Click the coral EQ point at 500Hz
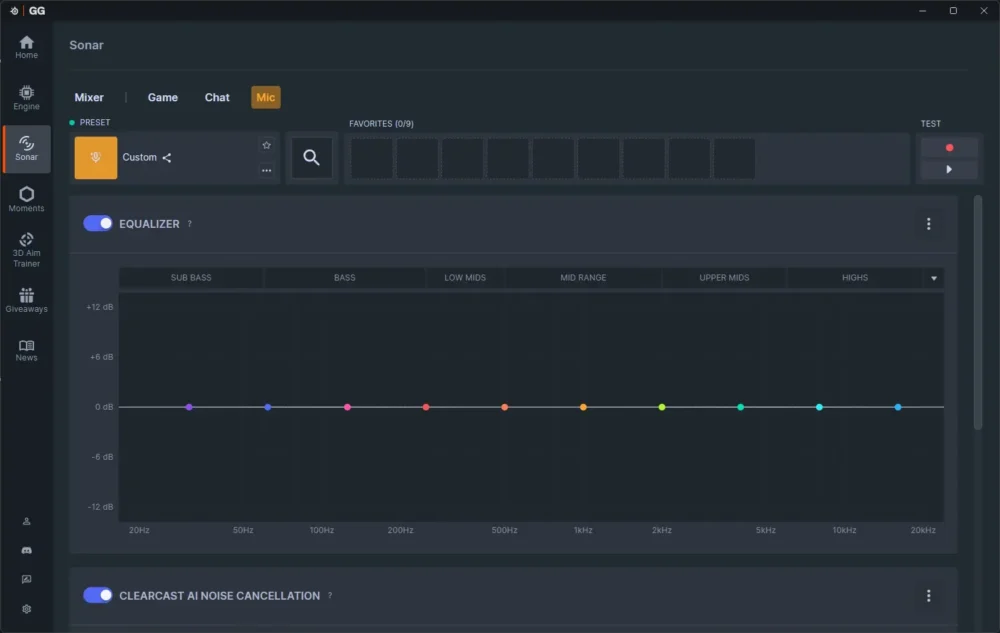Viewport: 1000px width, 633px height. click(x=504, y=407)
